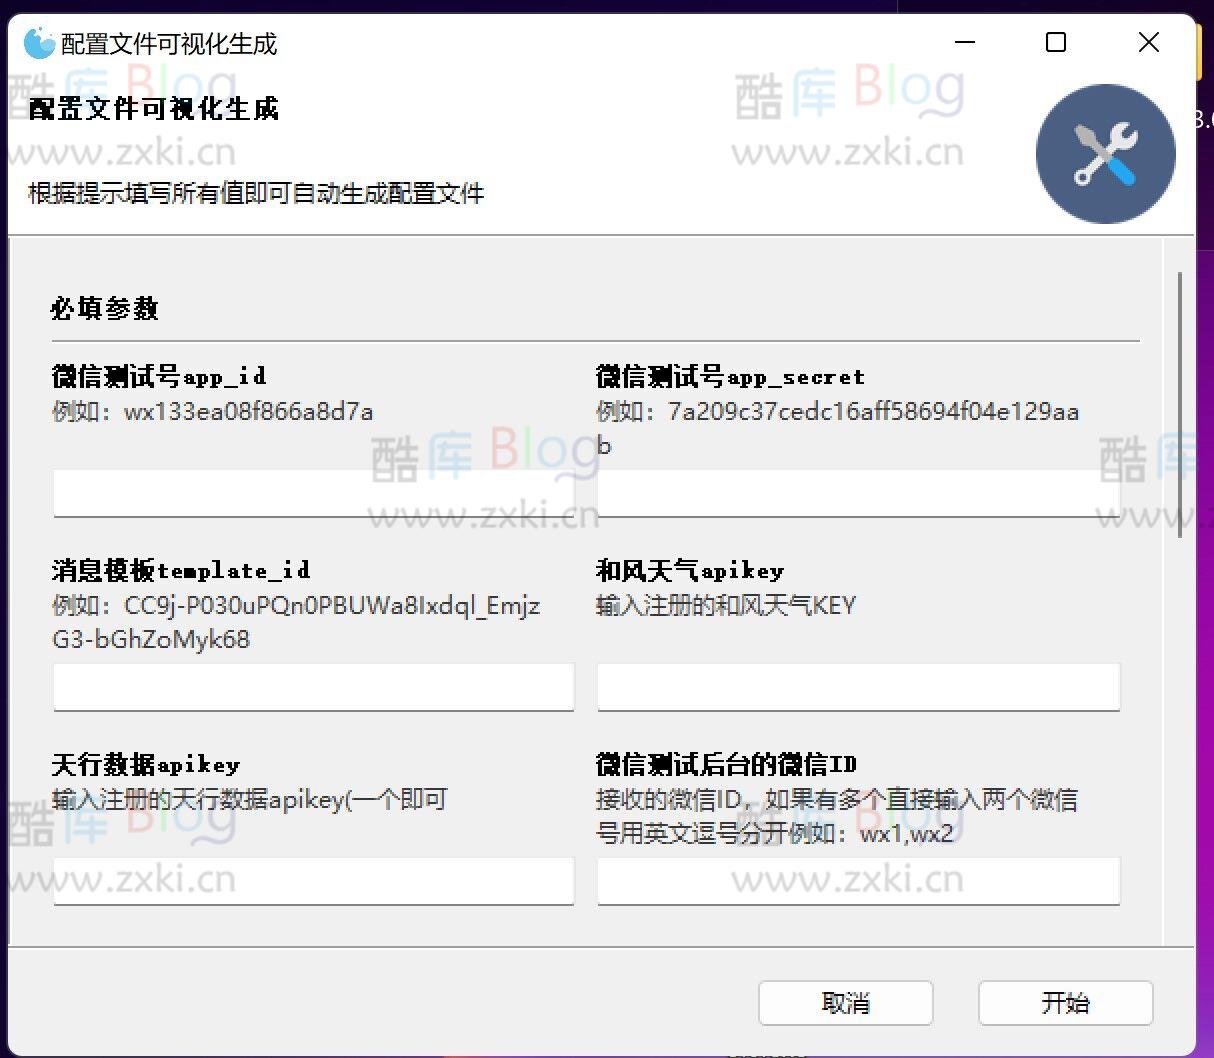
Task: Click the 和风天气apikey input field
Action: pyautogui.click(x=858, y=686)
